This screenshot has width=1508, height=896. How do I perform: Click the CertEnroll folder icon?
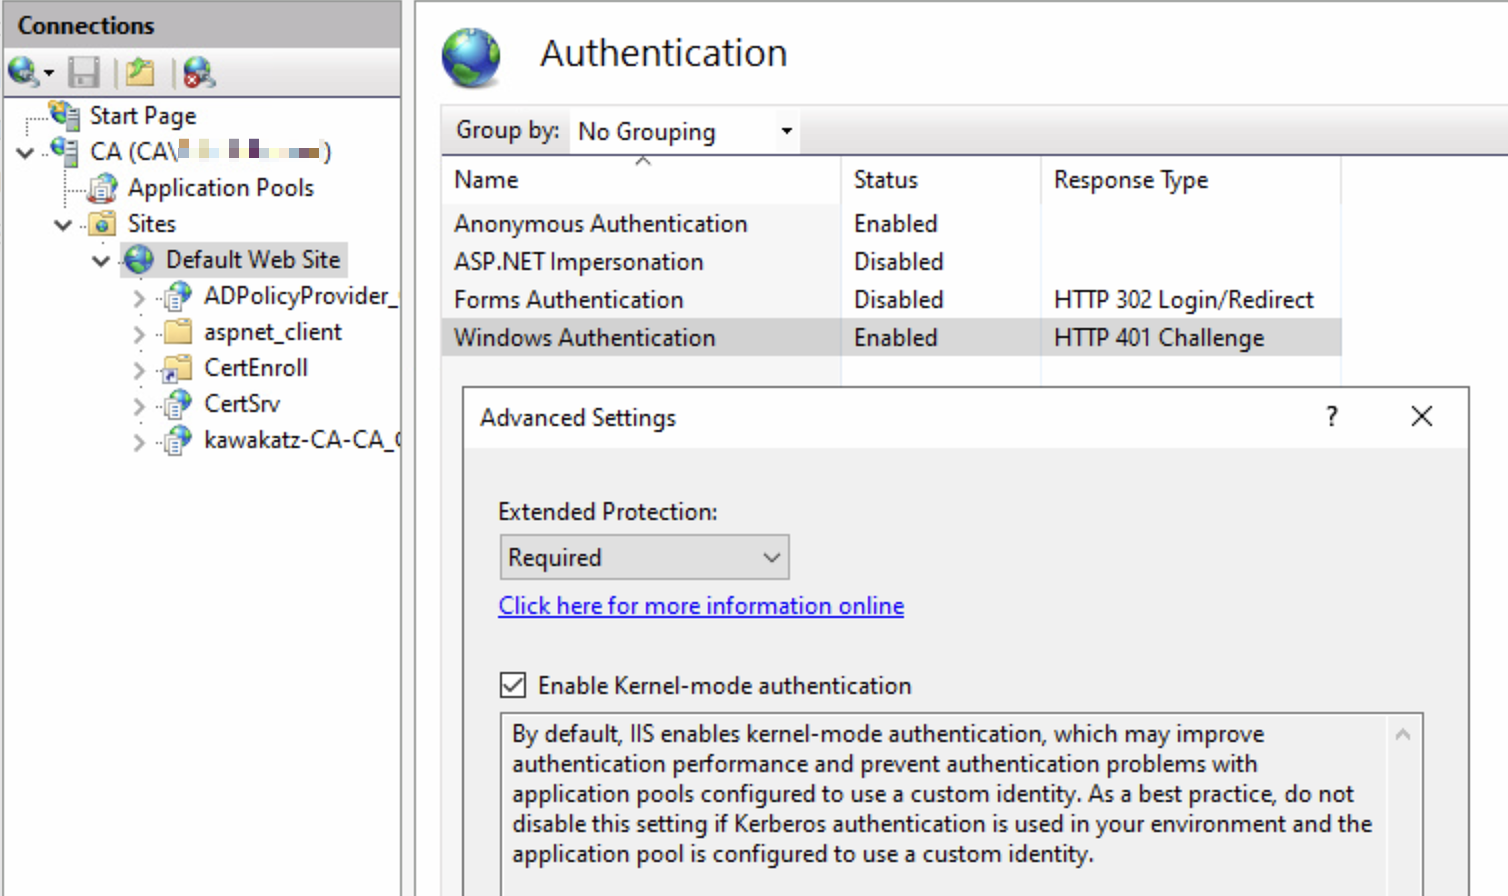click(x=178, y=368)
